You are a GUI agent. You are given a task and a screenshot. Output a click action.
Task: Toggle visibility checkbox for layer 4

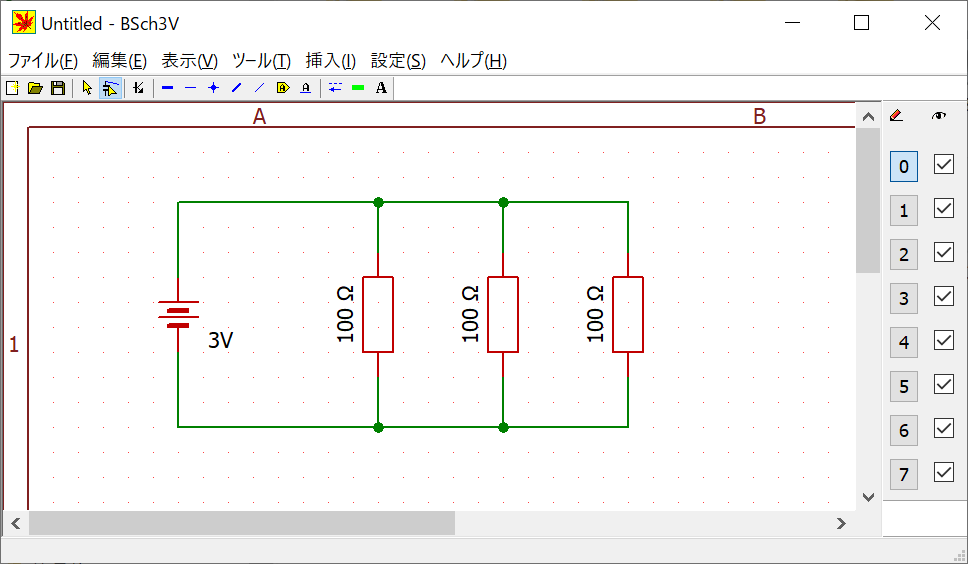(x=944, y=340)
